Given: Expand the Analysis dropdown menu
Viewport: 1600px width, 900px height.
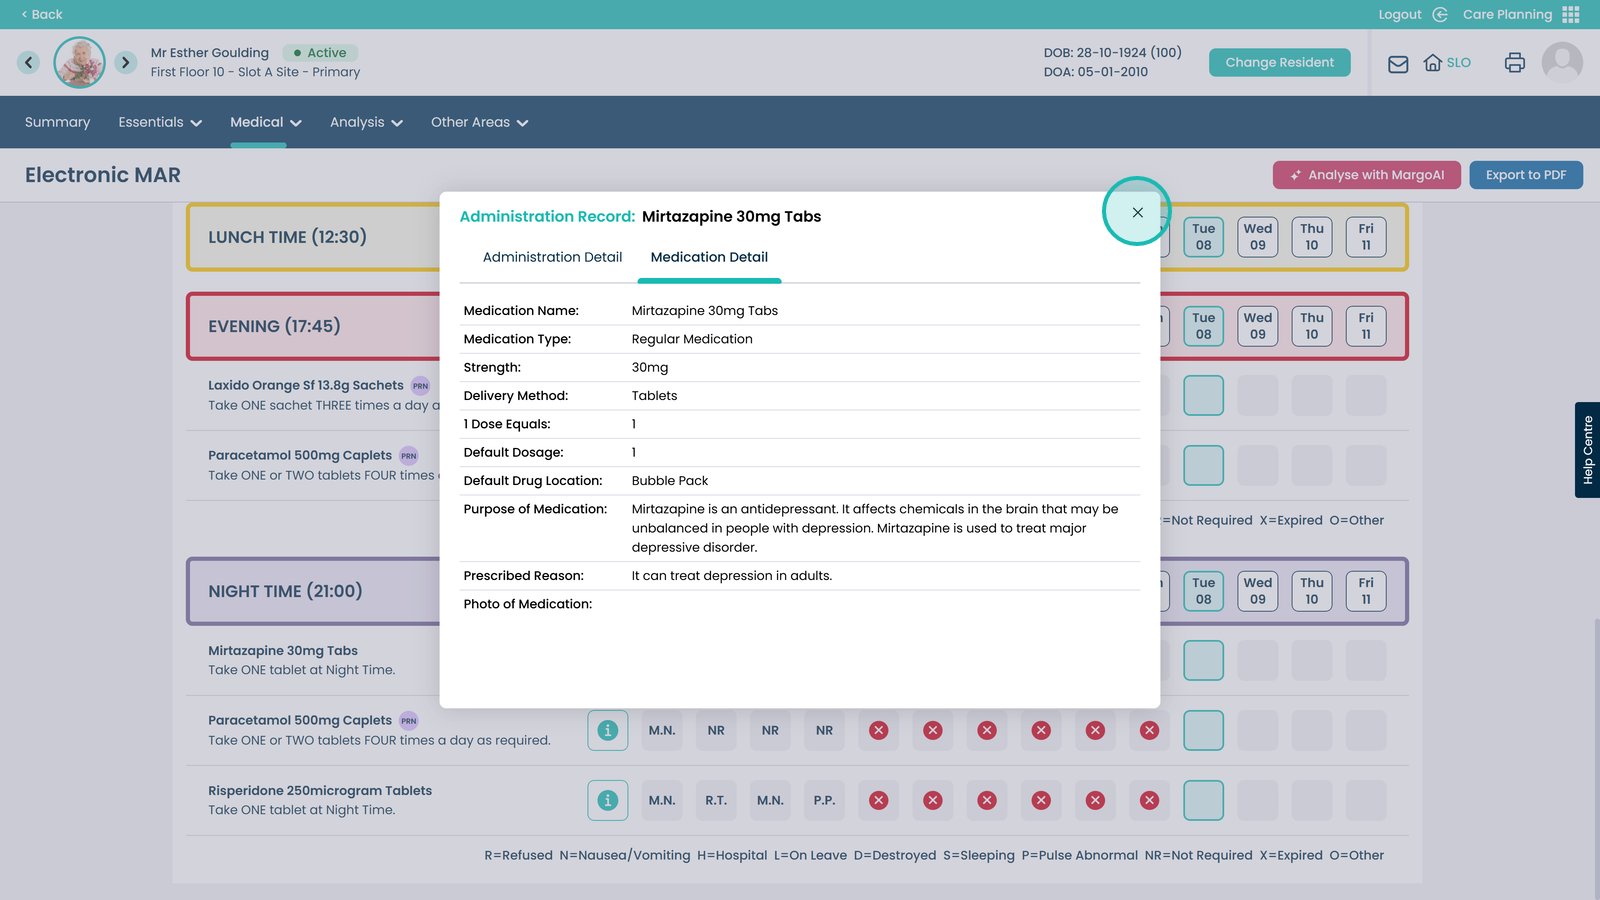Looking at the screenshot, I should [366, 122].
